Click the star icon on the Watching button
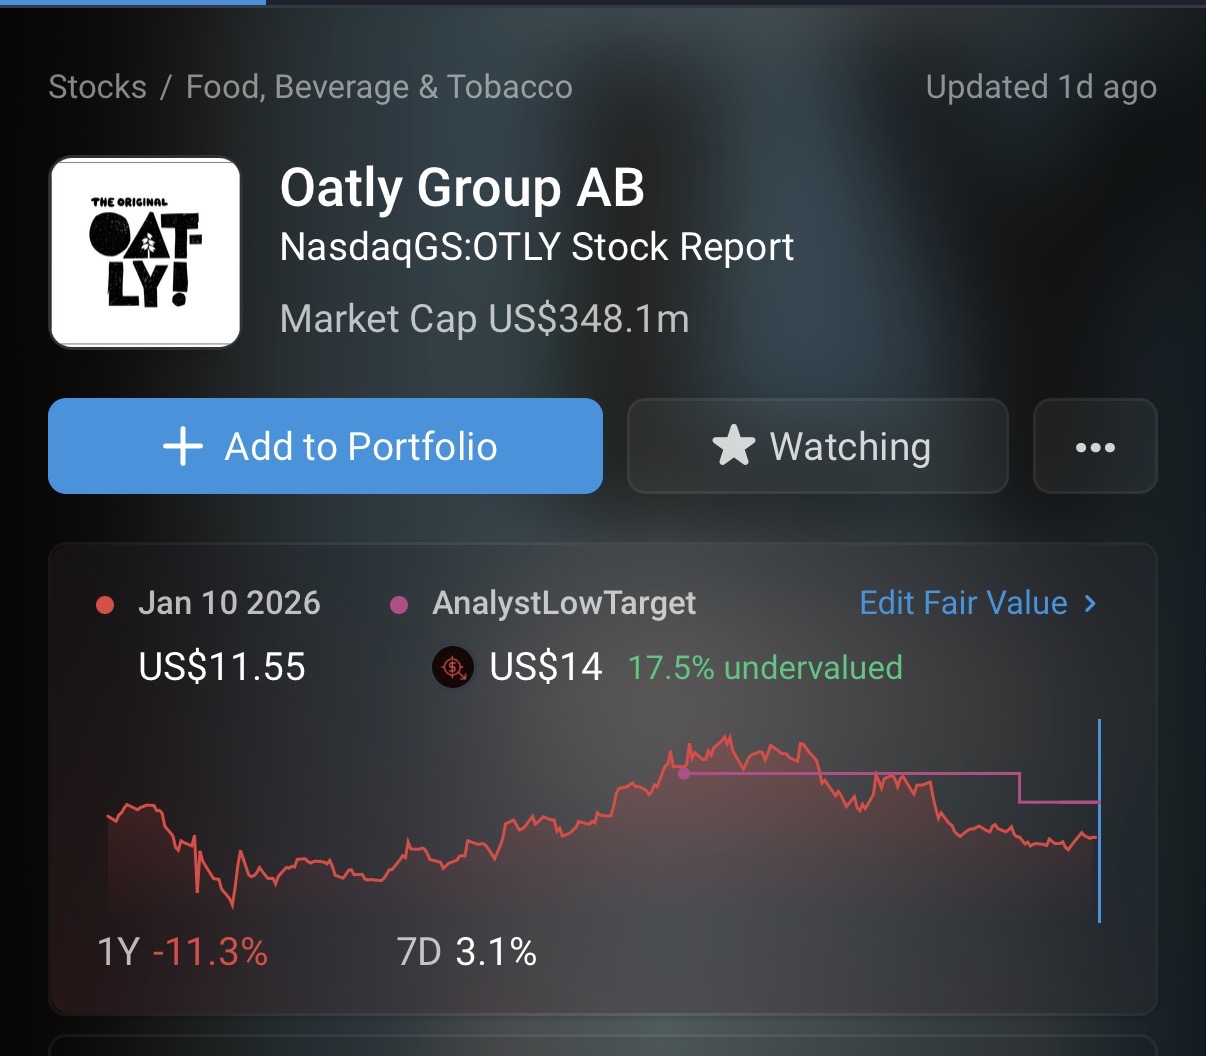 coord(733,446)
